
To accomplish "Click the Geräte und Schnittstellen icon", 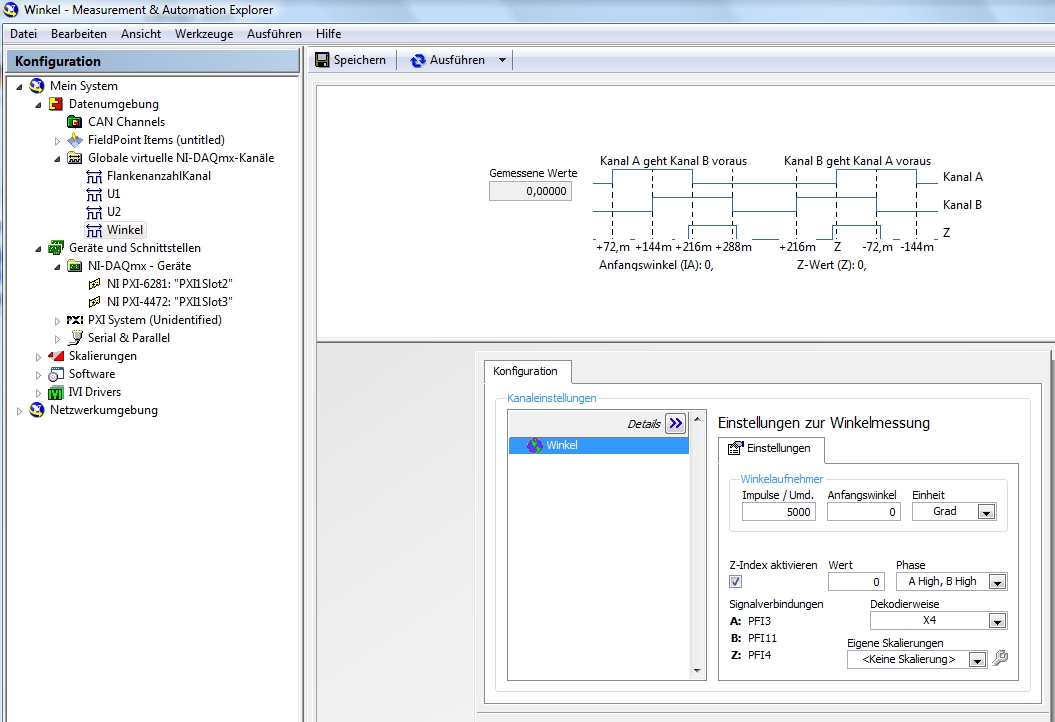I will pyautogui.click(x=56, y=248).
